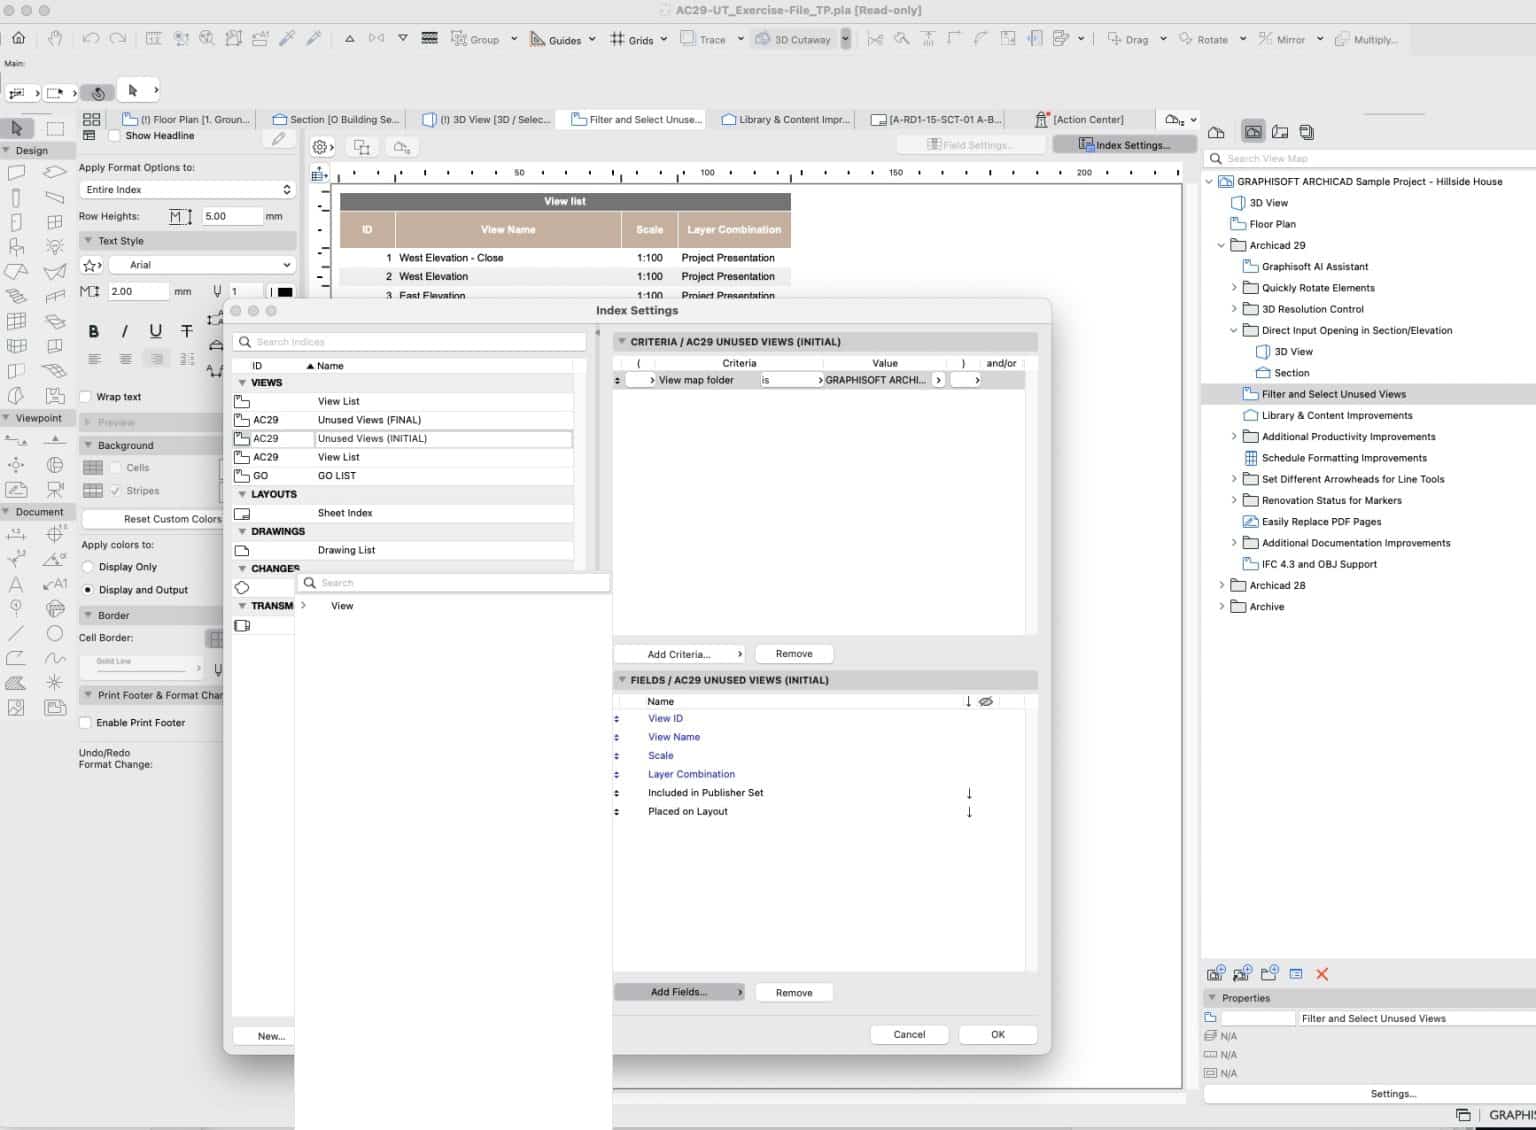Toggle the Stripes background checkbox
1536x1130 pixels.
click(x=116, y=491)
